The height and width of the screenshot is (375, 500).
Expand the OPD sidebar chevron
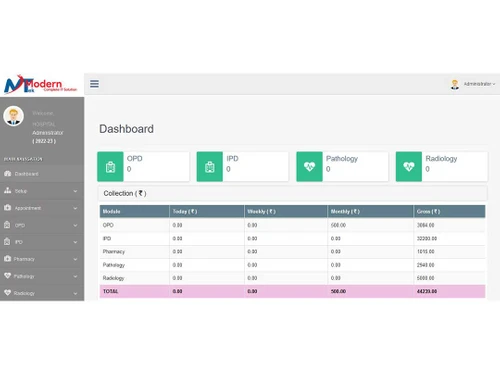[75, 226]
